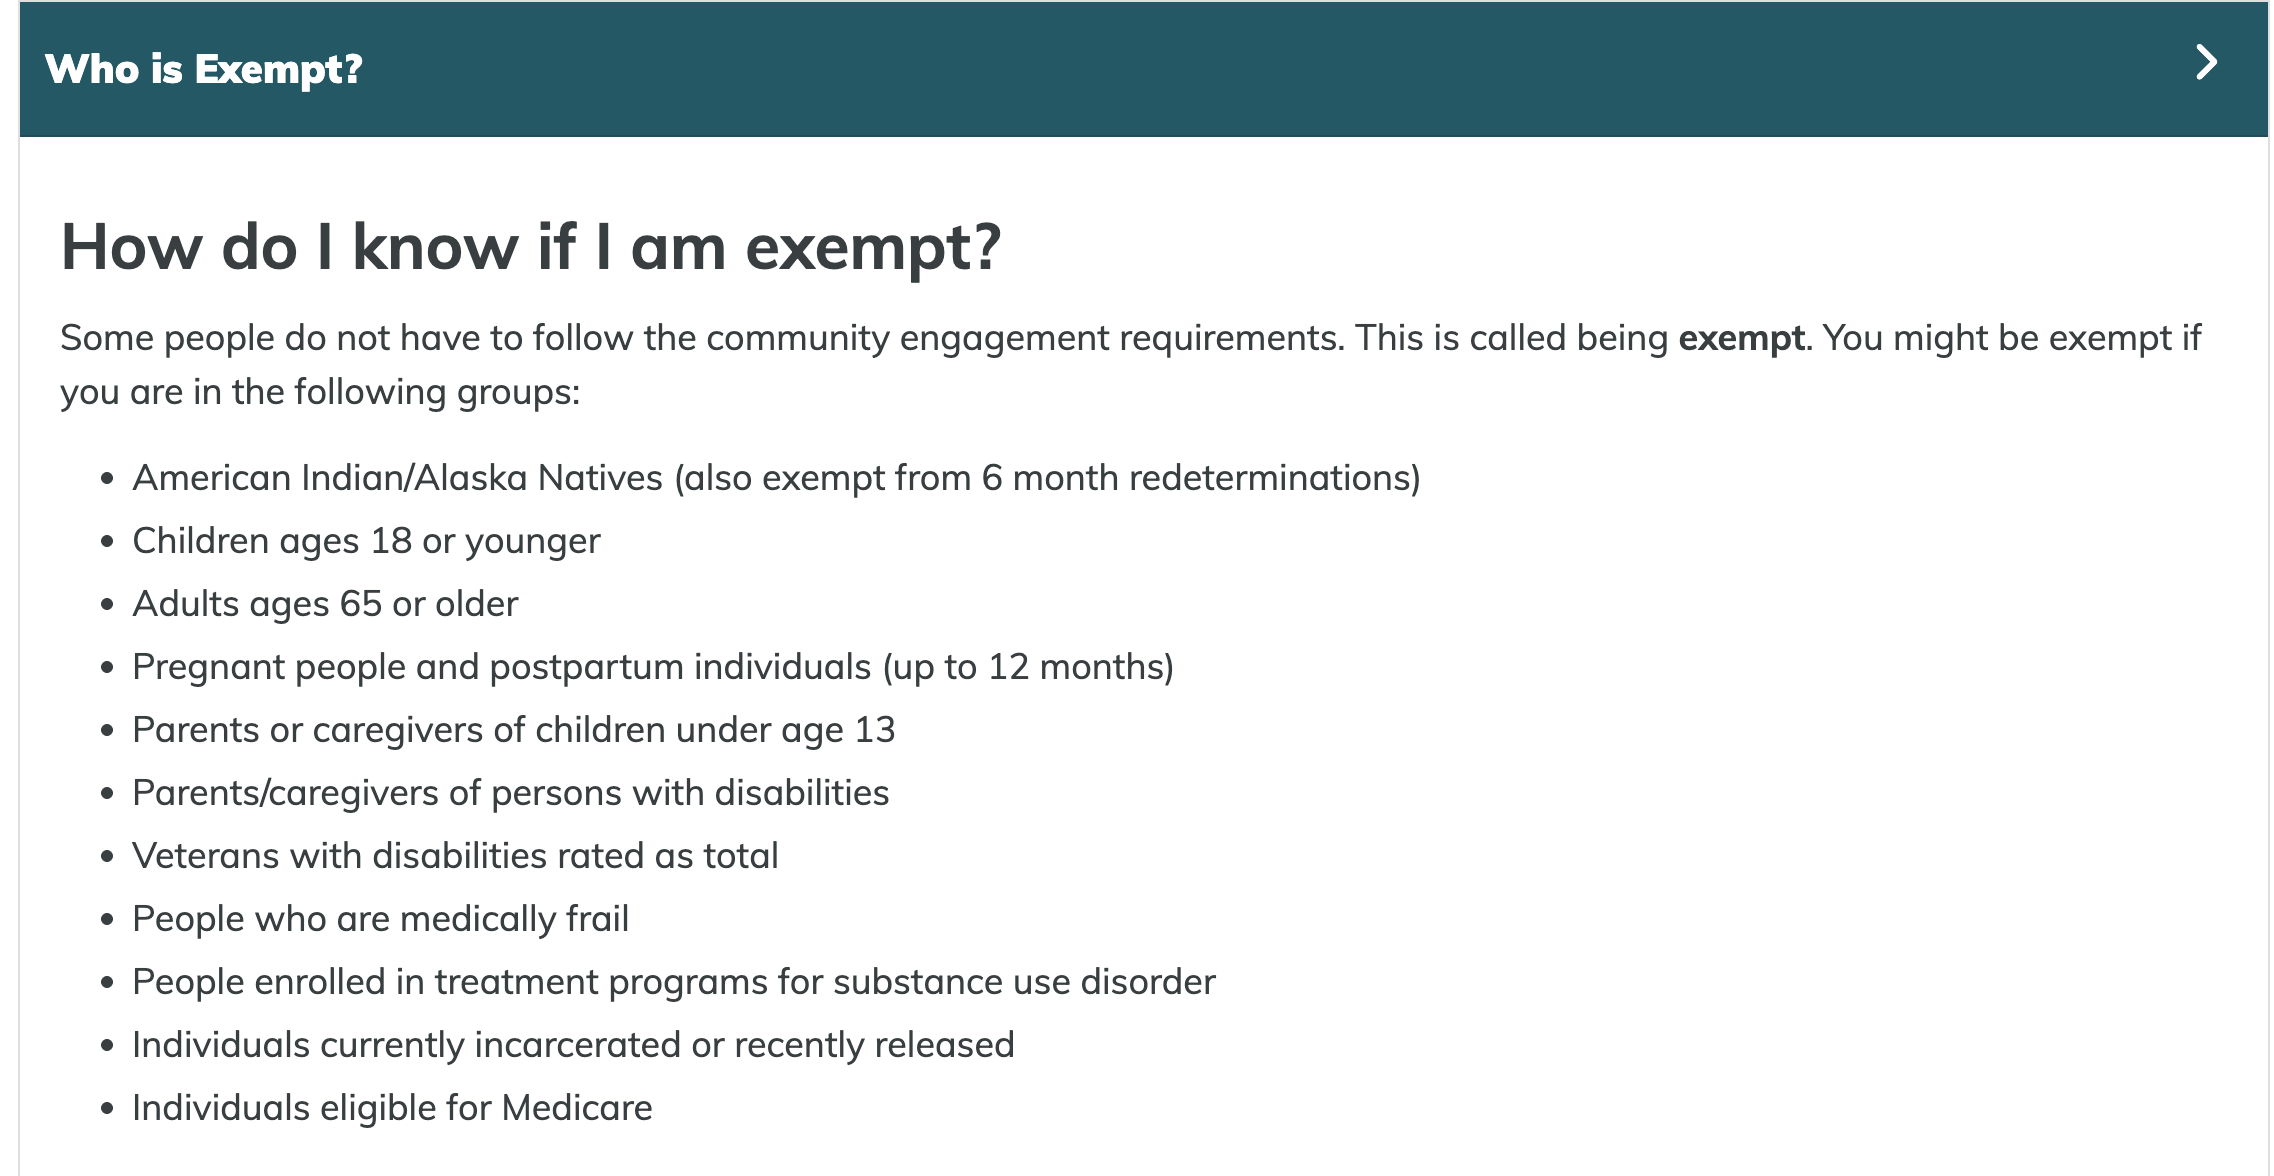This screenshot has width=2274, height=1176.
Task: Click "Children ages 18 or younger" item
Action: [x=366, y=541]
